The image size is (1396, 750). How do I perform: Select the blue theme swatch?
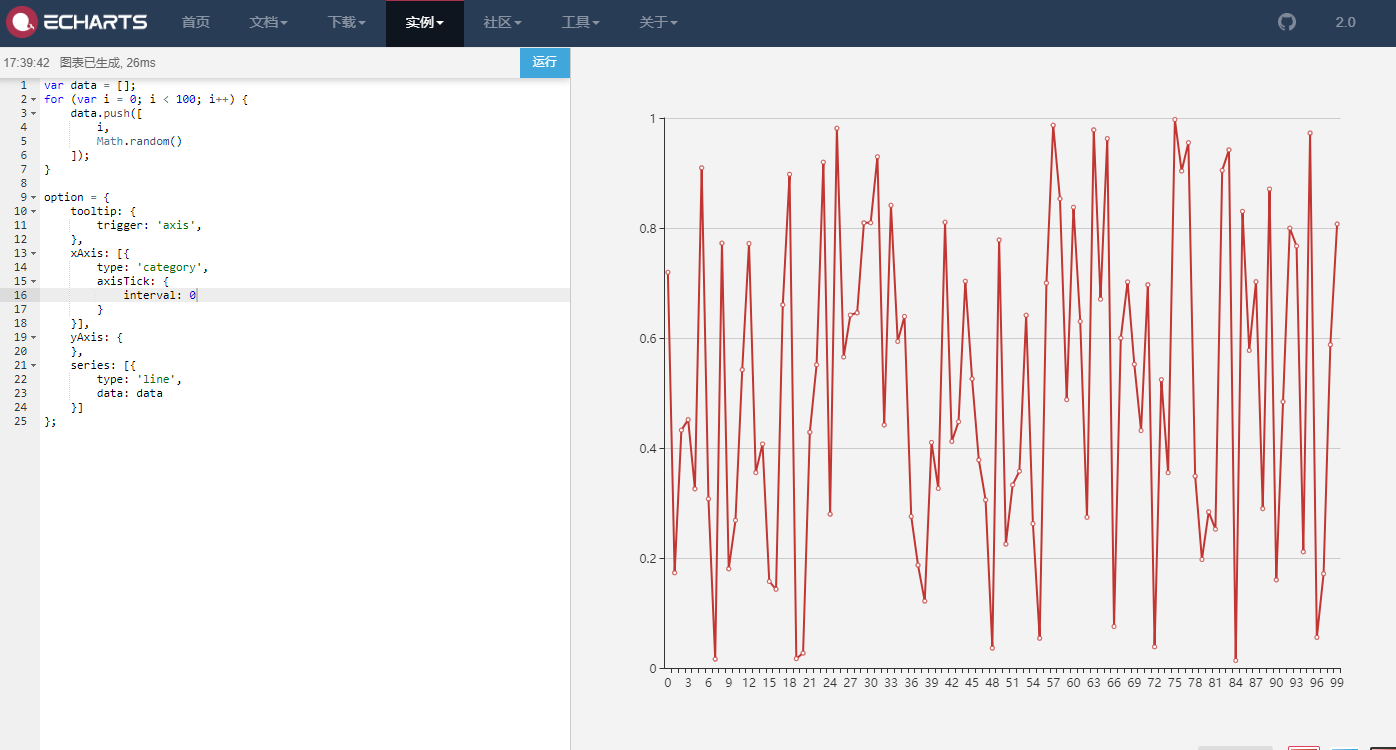tap(1347, 747)
